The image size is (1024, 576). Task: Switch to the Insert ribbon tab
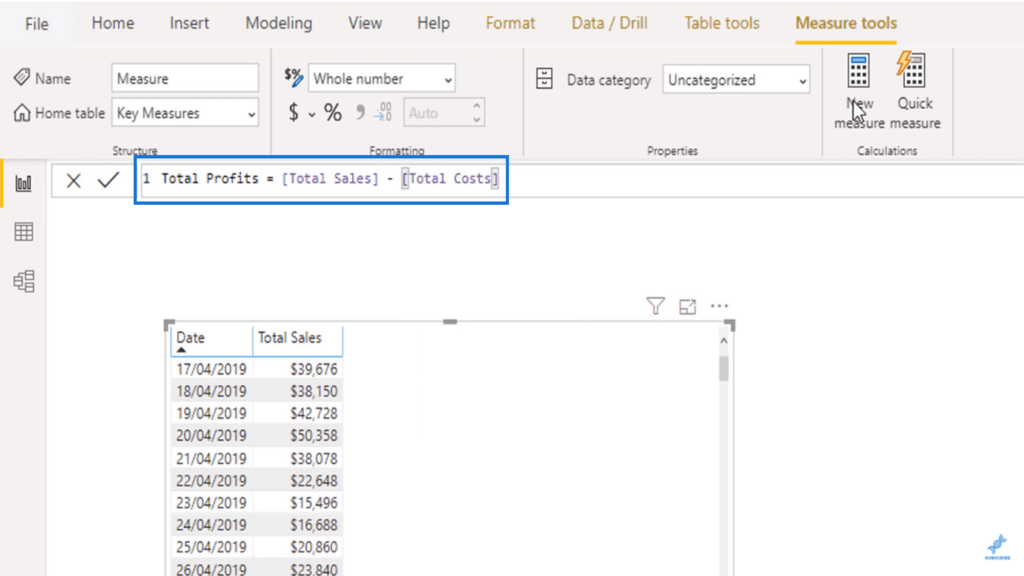[x=189, y=23]
